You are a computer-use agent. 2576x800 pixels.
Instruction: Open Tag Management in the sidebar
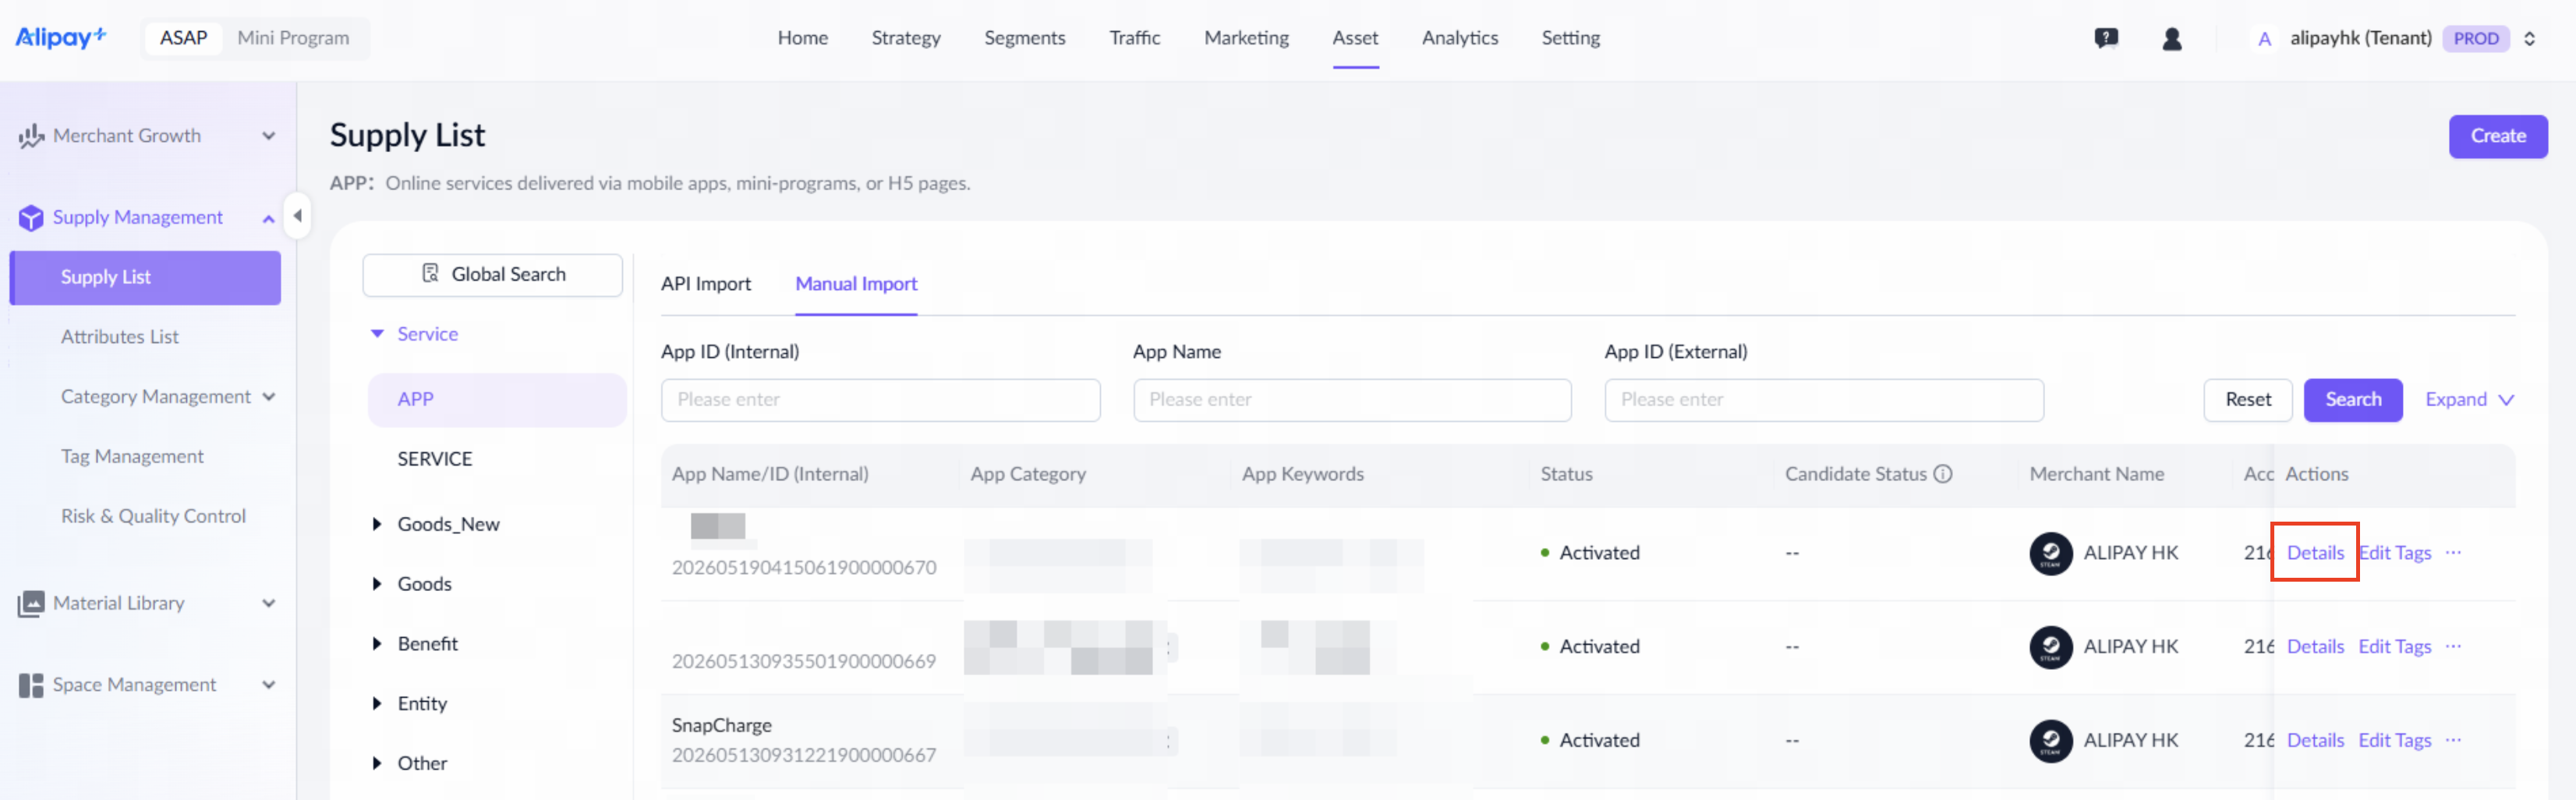pyautogui.click(x=131, y=457)
